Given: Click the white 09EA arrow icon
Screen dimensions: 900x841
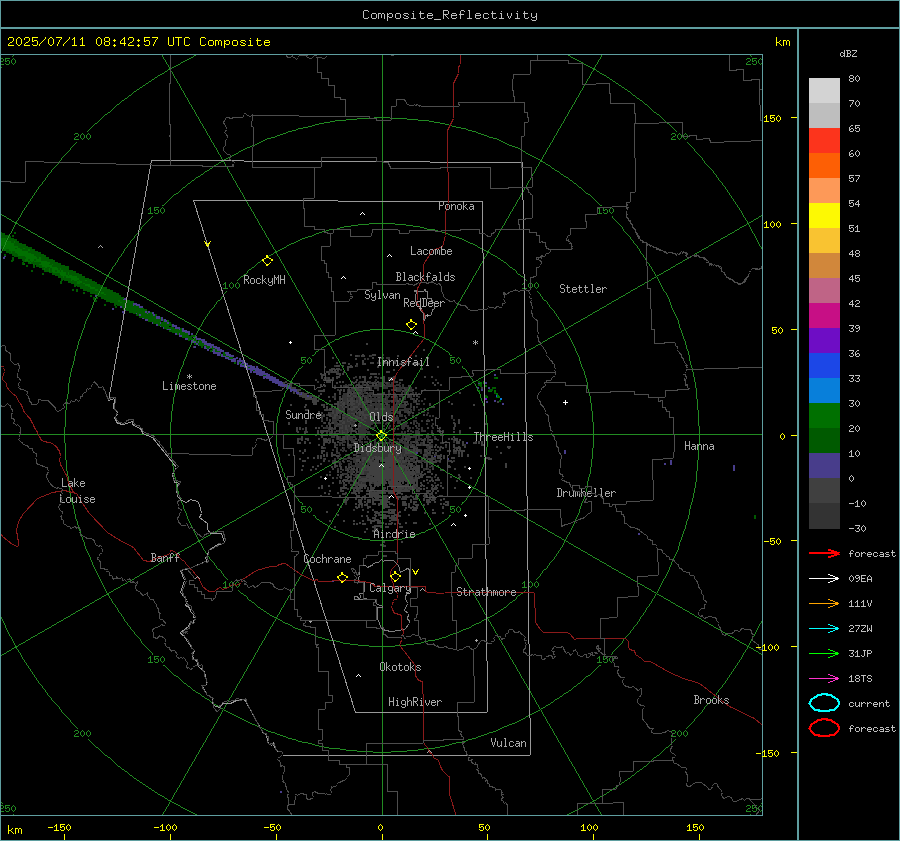Looking at the screenshot, I should tap(824, 579).
